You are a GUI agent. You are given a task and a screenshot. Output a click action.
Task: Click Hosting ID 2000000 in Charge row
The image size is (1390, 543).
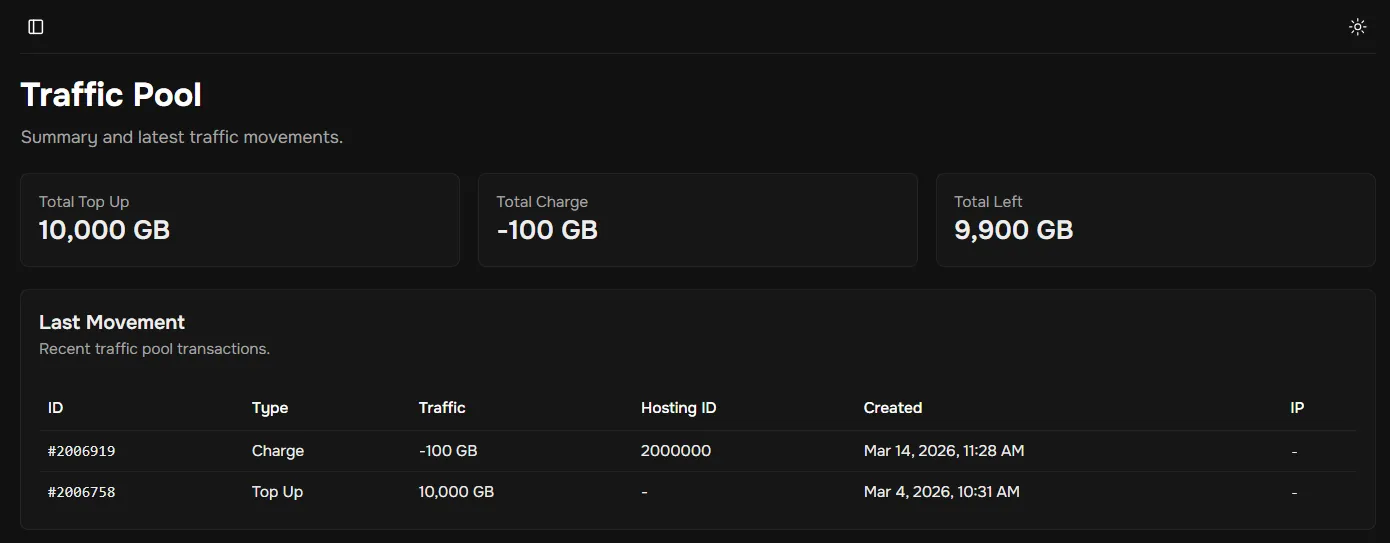tap(676, 451)
